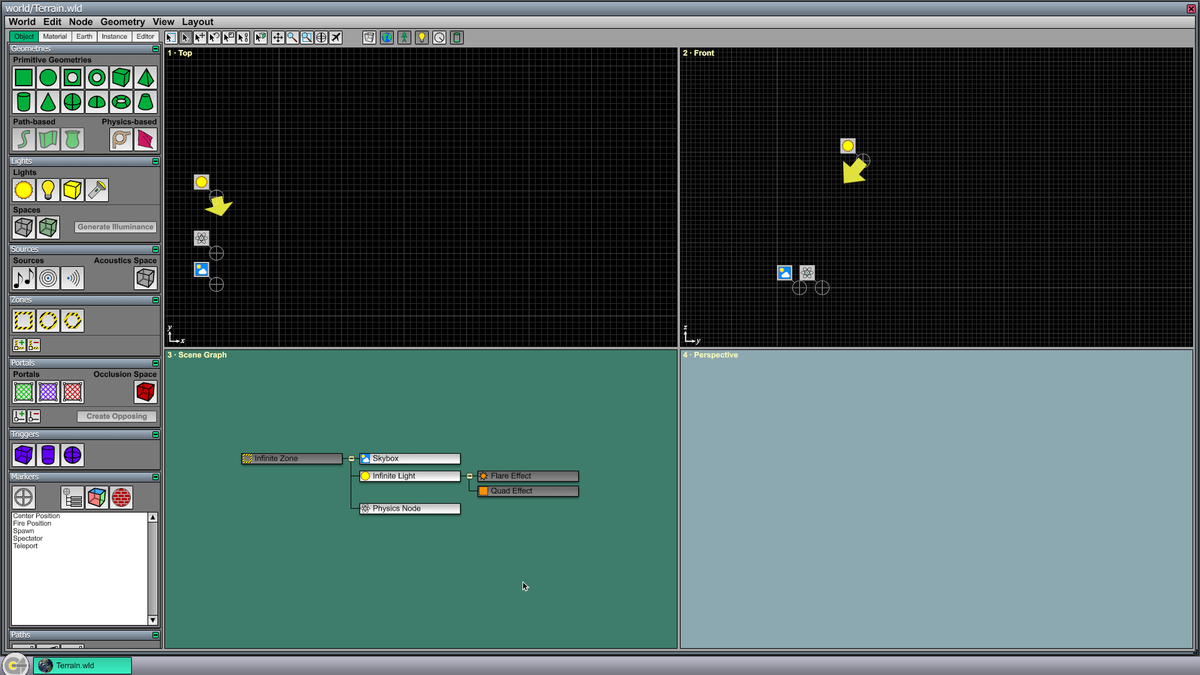The image size is (1200, 675).
Task: Click the music notes source icon
Action: point(24,278)
